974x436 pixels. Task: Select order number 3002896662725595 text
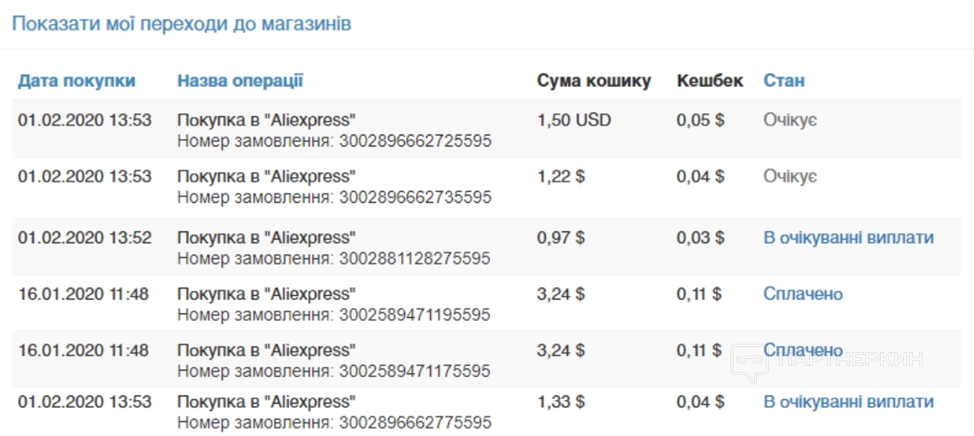(x=414, y=141)
